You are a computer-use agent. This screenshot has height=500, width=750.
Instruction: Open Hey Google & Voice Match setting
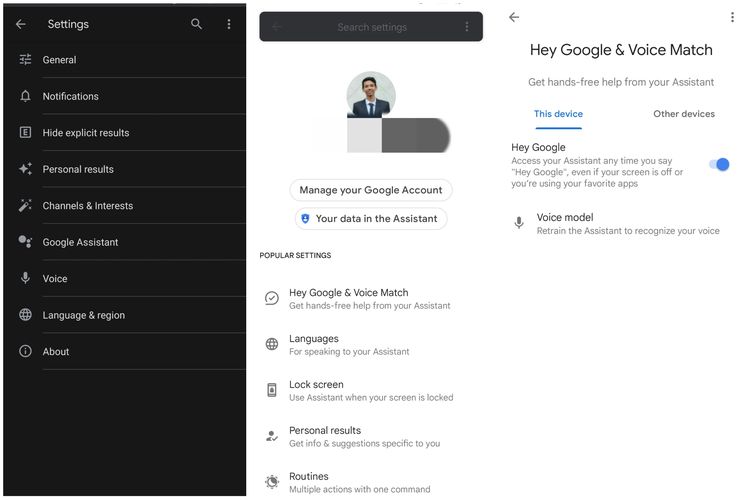coord(371,298)
